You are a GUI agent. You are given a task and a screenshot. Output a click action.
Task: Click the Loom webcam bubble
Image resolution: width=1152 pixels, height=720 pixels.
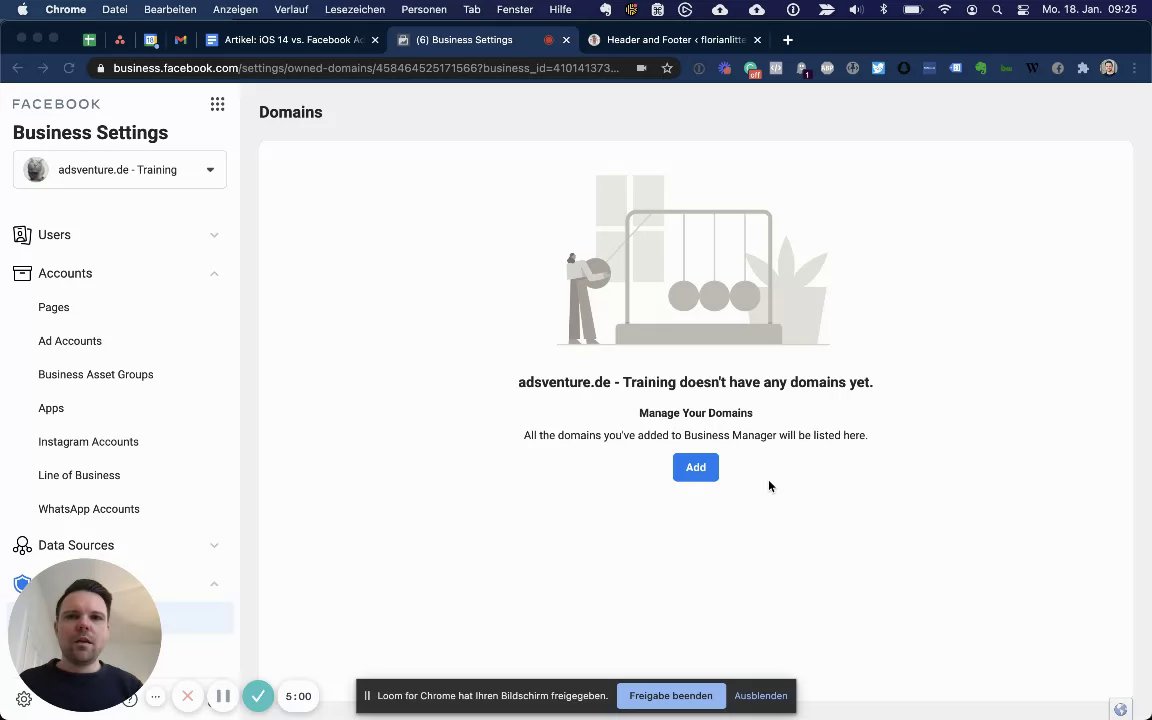(84, 635)
